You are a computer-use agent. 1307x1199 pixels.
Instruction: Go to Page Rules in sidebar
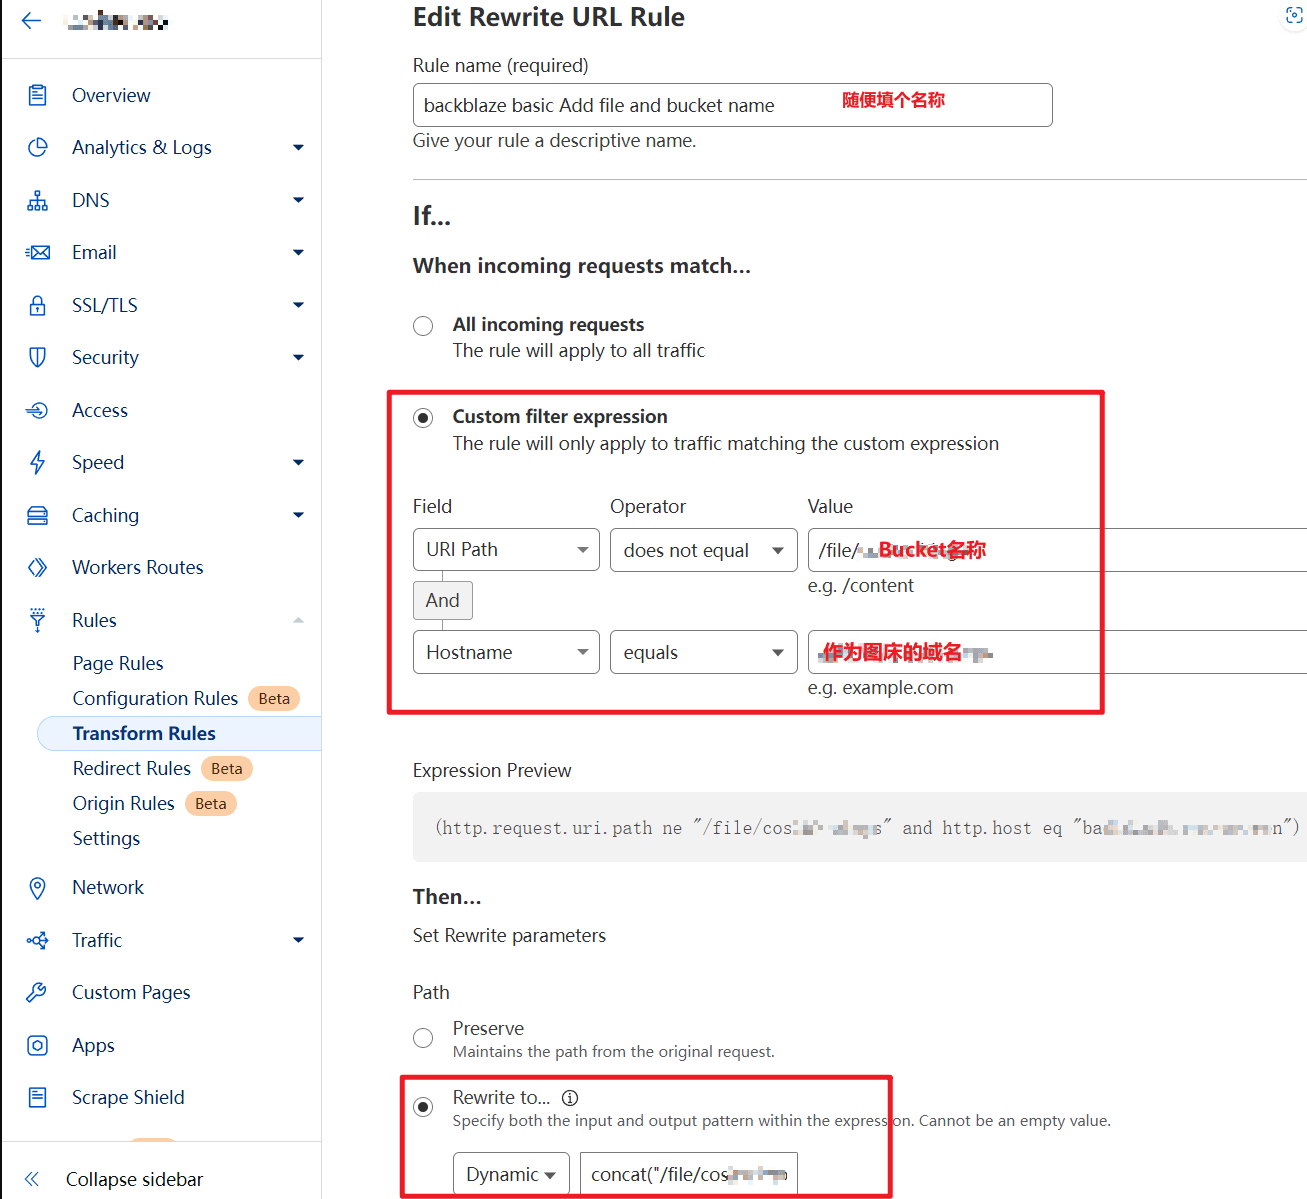coord(118,663)
